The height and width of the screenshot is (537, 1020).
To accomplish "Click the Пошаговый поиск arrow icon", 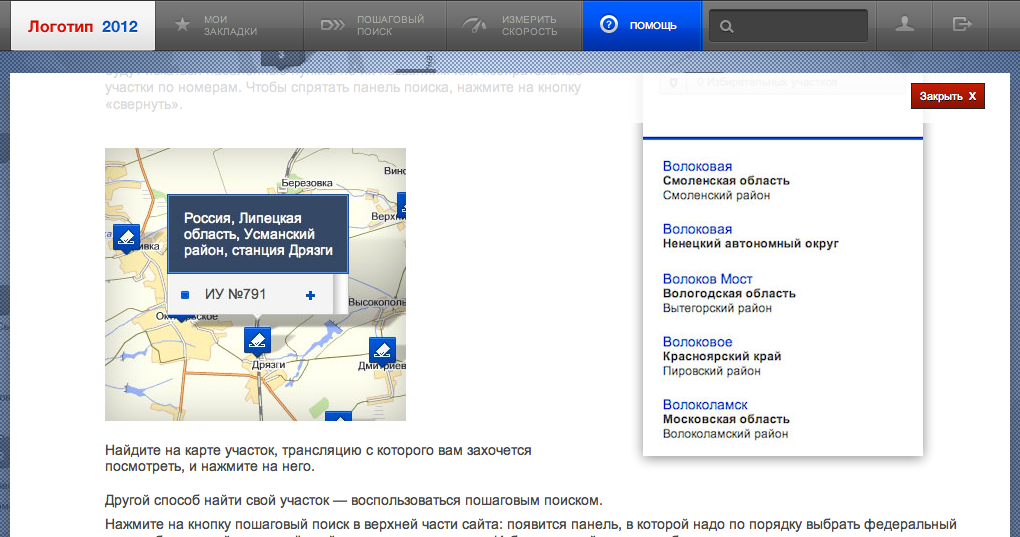I will (333, 25).
